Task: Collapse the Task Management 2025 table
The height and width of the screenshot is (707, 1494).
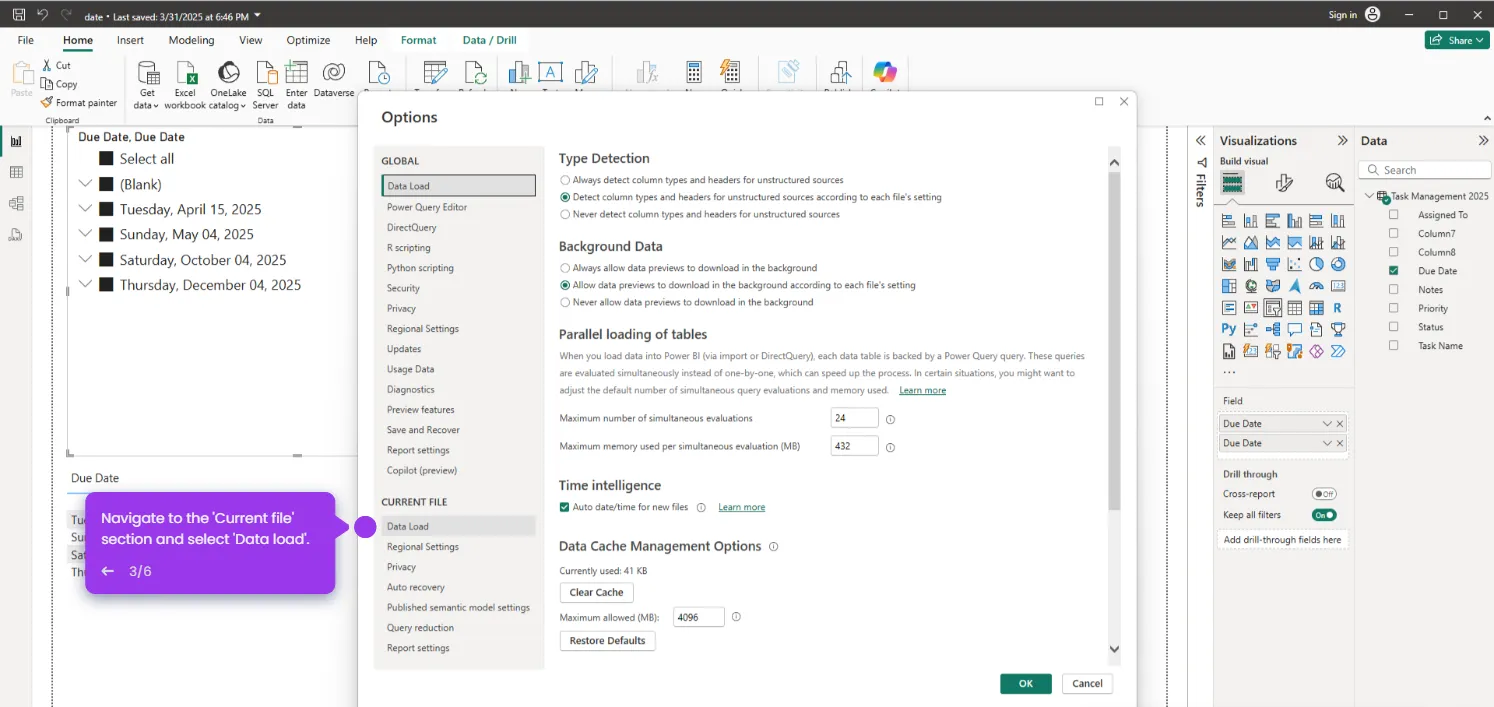Action: click(x=1369, y=196)
